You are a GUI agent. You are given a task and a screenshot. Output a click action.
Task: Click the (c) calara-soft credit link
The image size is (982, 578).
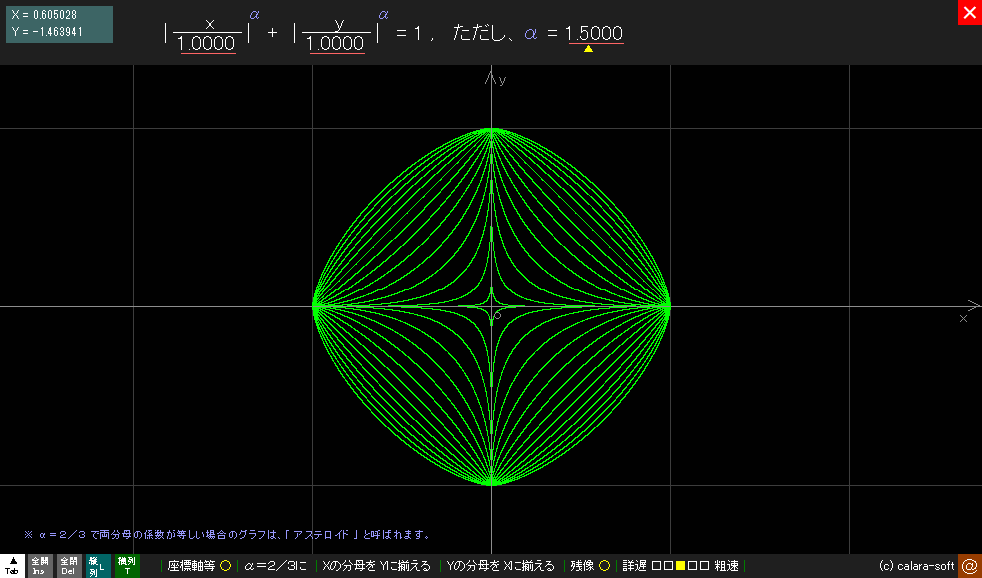click(916, 566)
